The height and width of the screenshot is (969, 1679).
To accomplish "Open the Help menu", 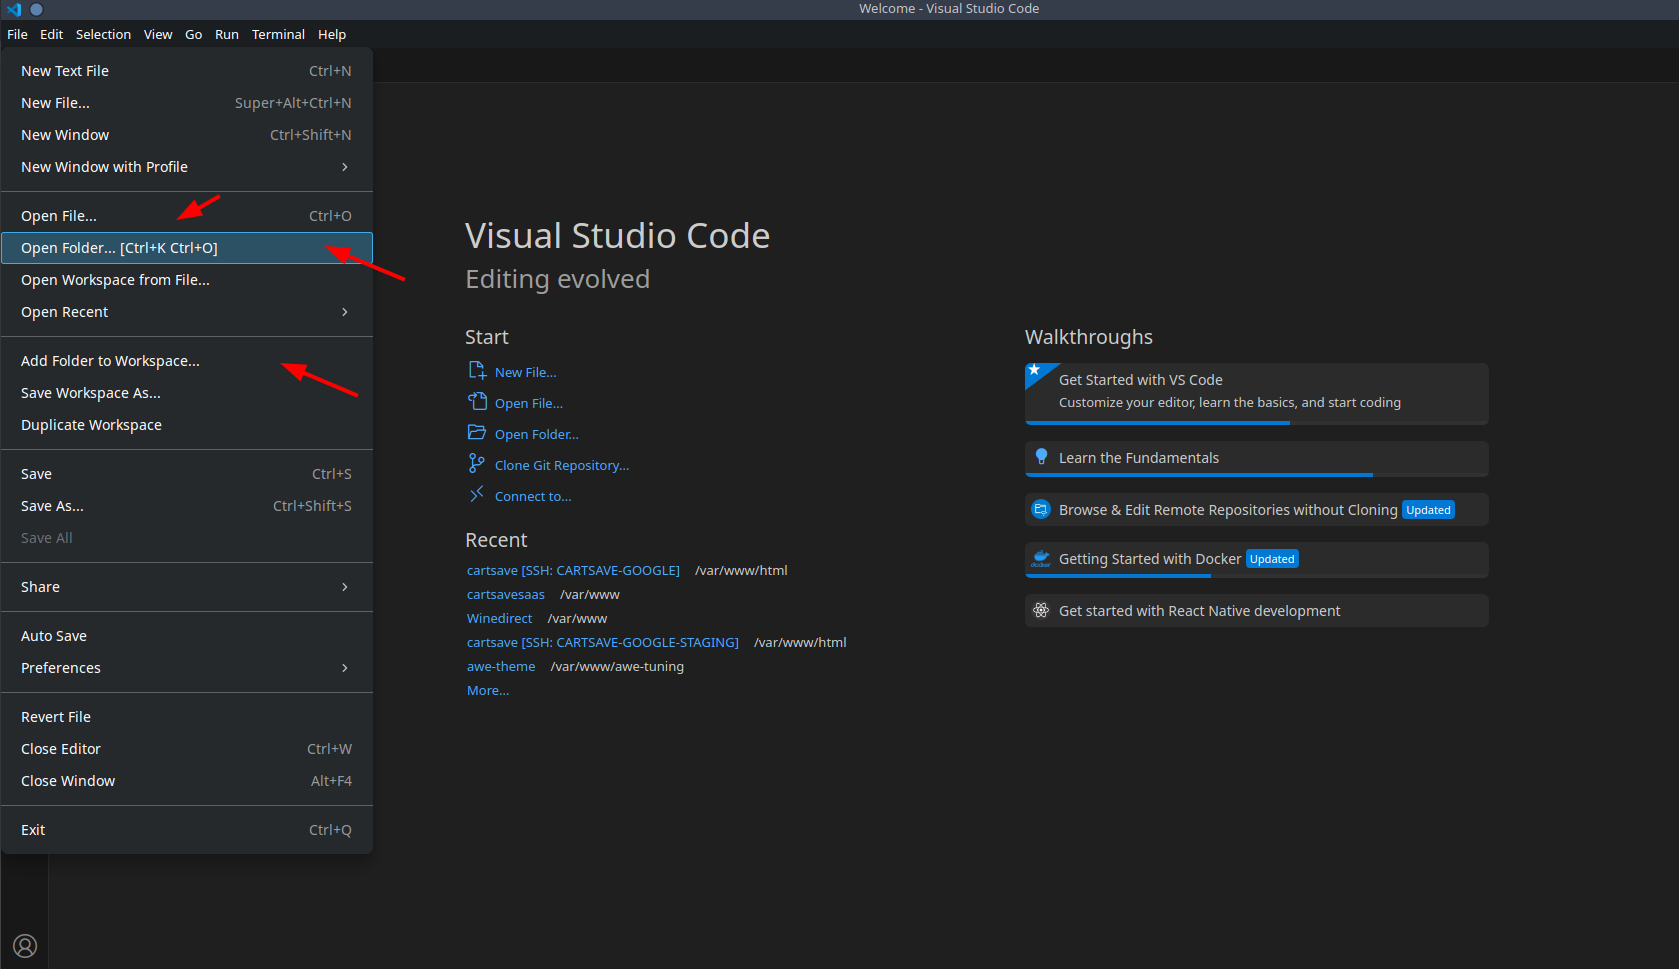I will [x=332, y=33].
